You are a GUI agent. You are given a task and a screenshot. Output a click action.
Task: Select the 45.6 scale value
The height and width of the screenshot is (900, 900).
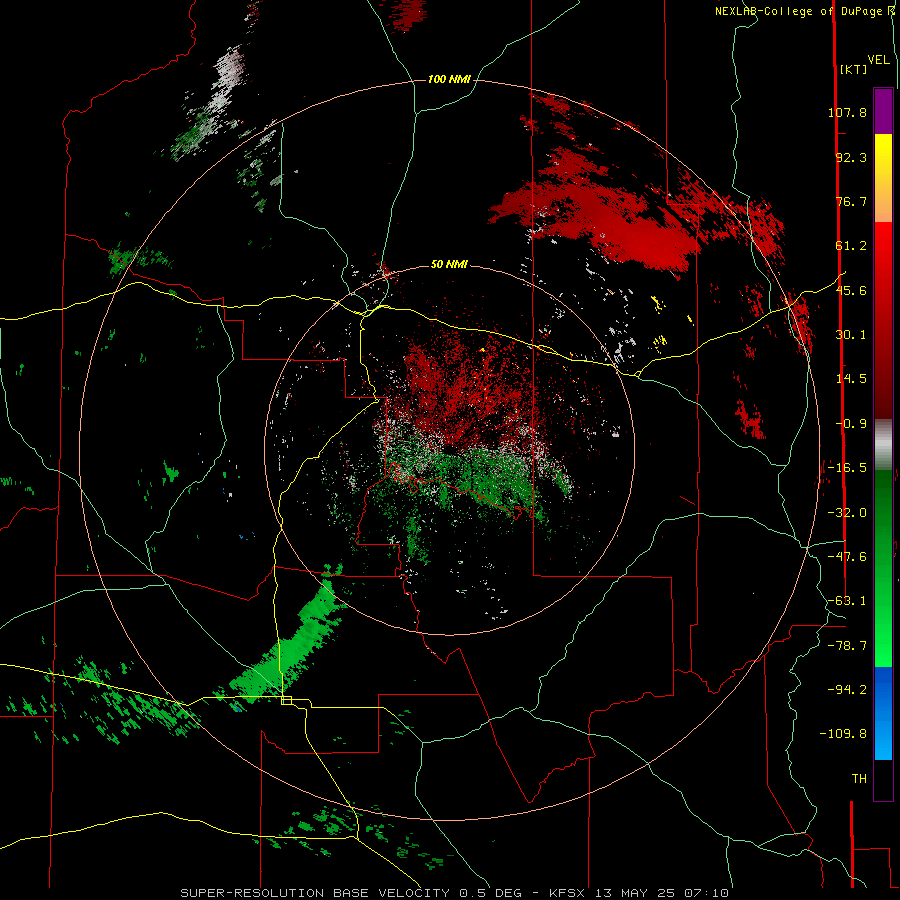(x=851, y=290)
